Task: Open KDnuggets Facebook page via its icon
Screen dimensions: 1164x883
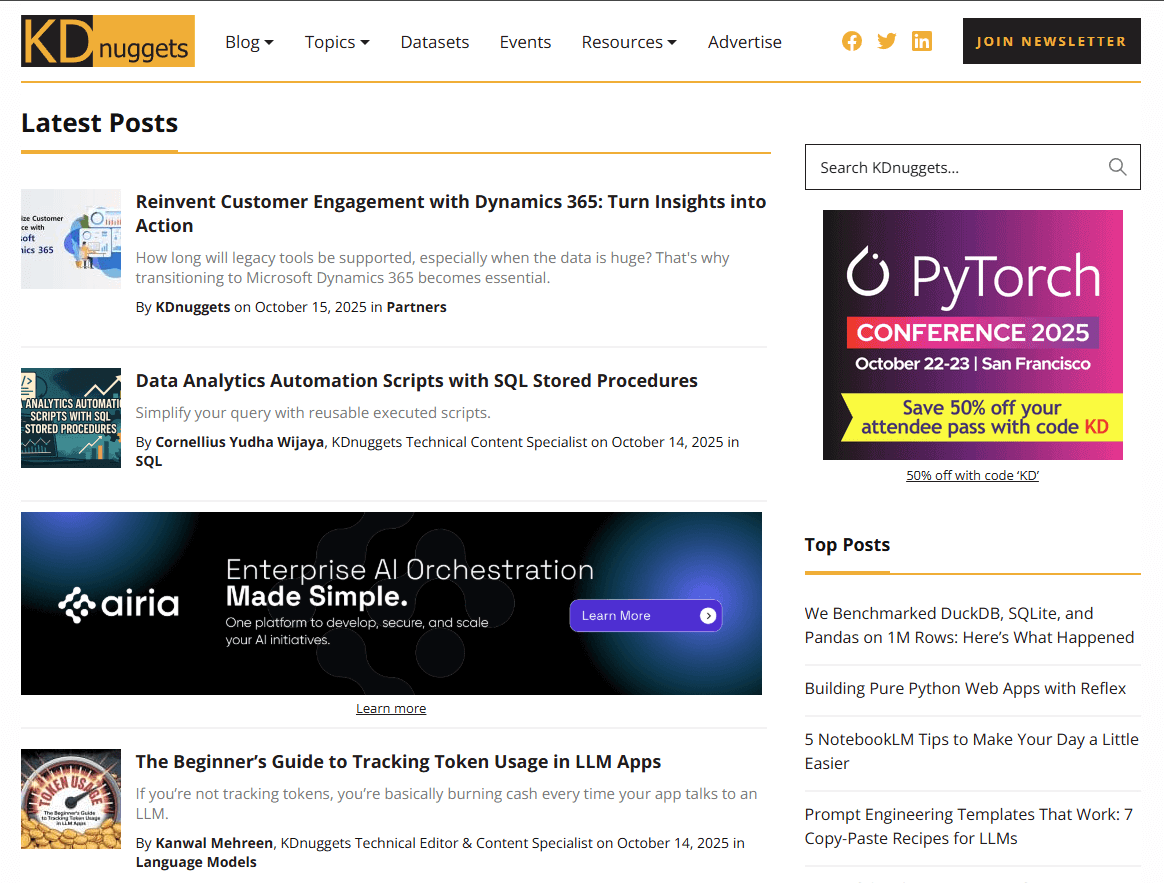Action: (x=852, y=41)
